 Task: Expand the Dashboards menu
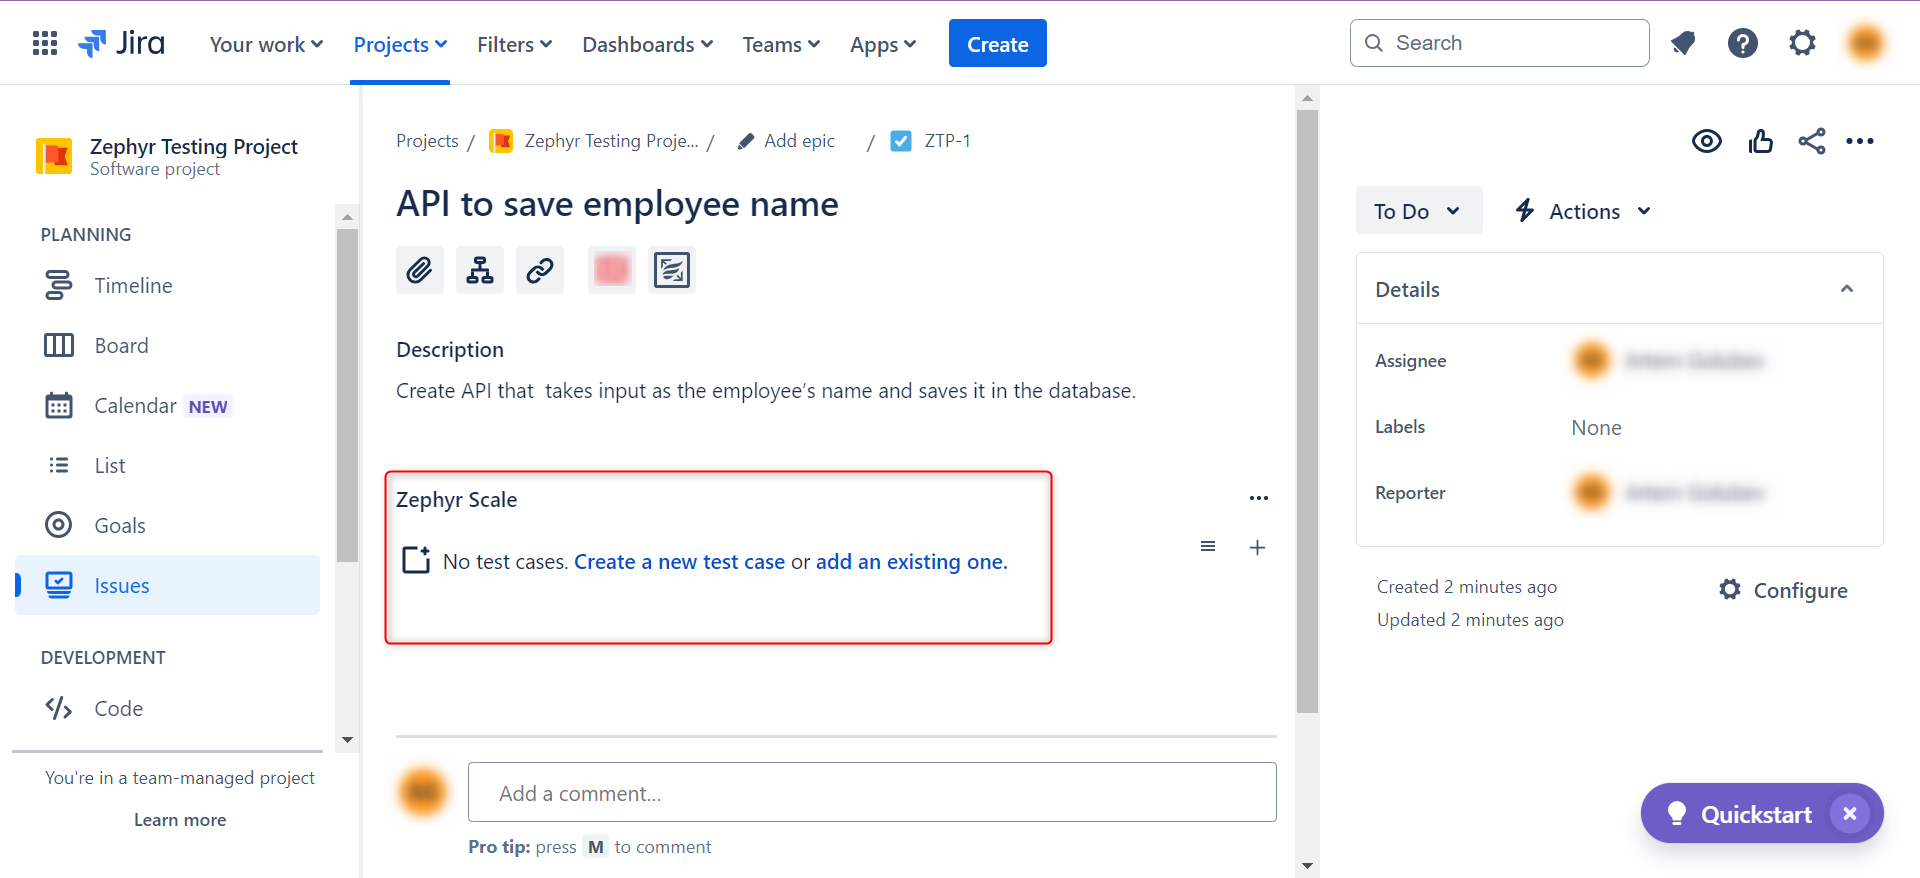click(x=647, y=44)
